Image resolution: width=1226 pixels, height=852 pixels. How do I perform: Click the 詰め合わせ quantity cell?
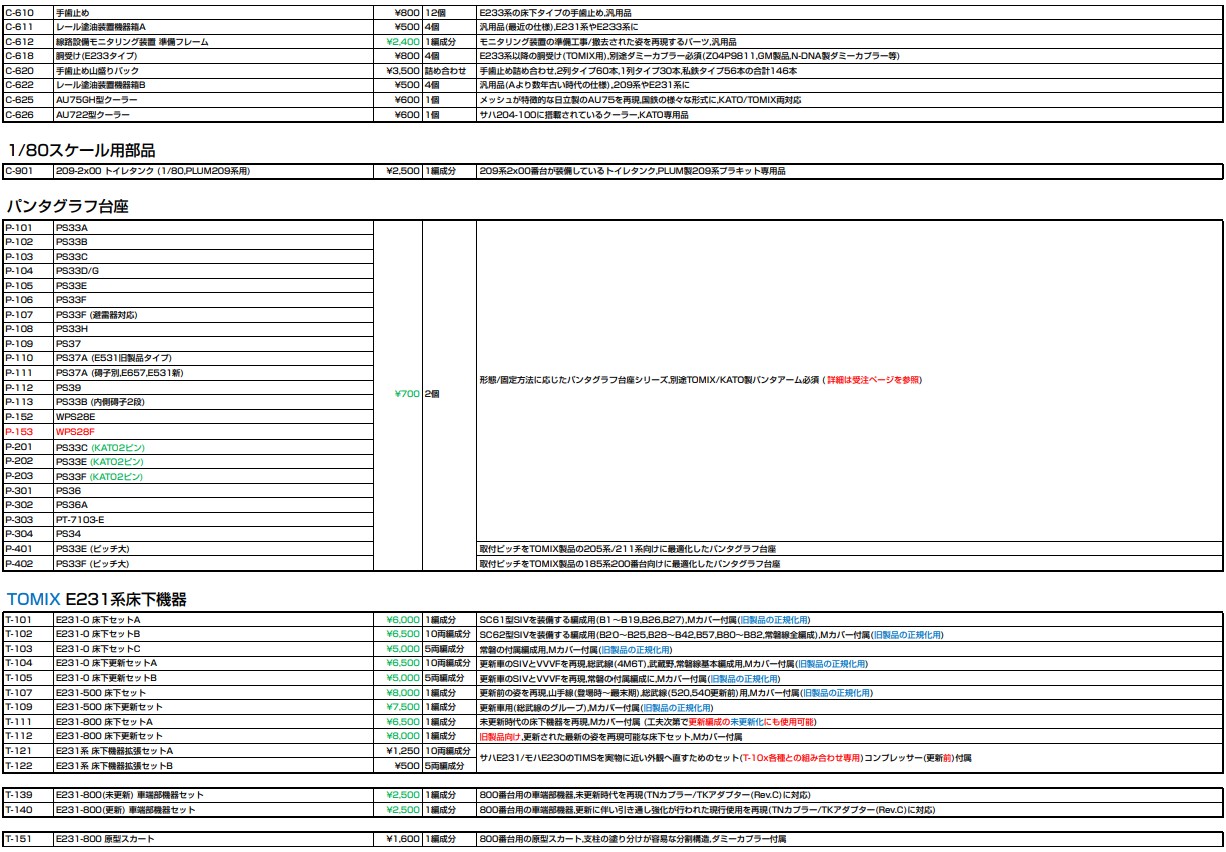(447, 71)
